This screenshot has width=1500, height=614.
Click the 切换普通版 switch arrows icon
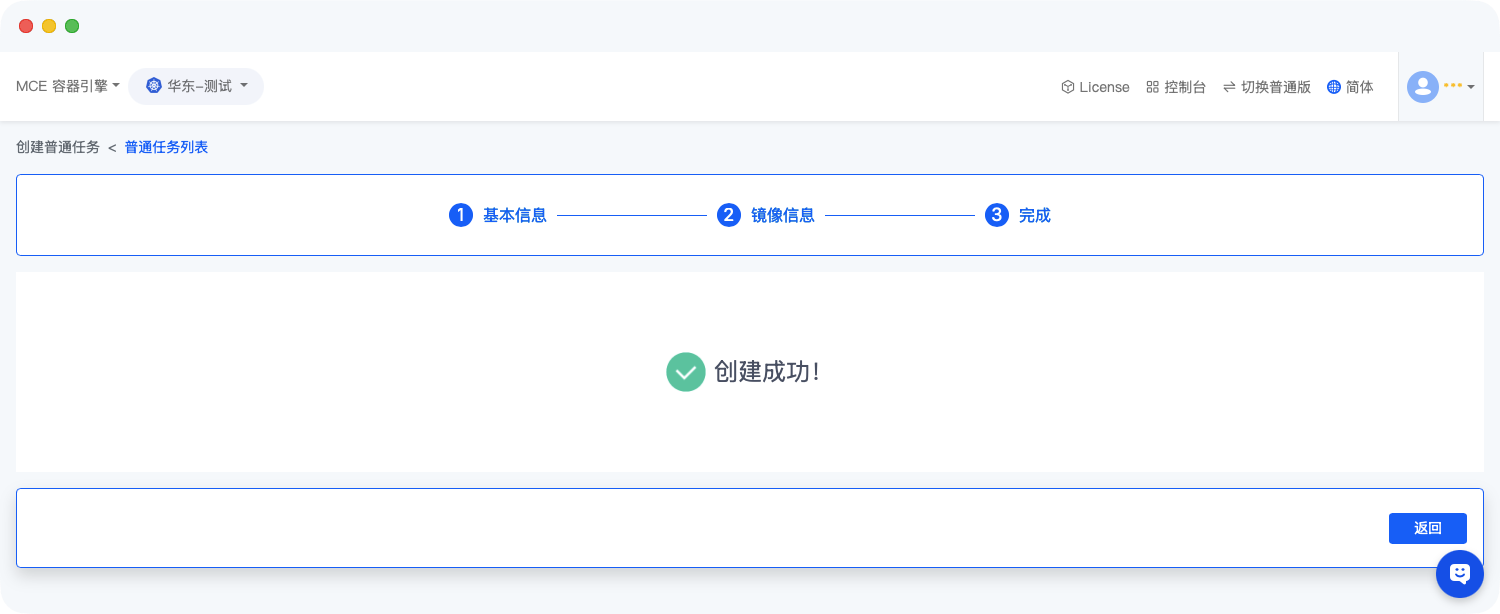tap(1229, 86)
